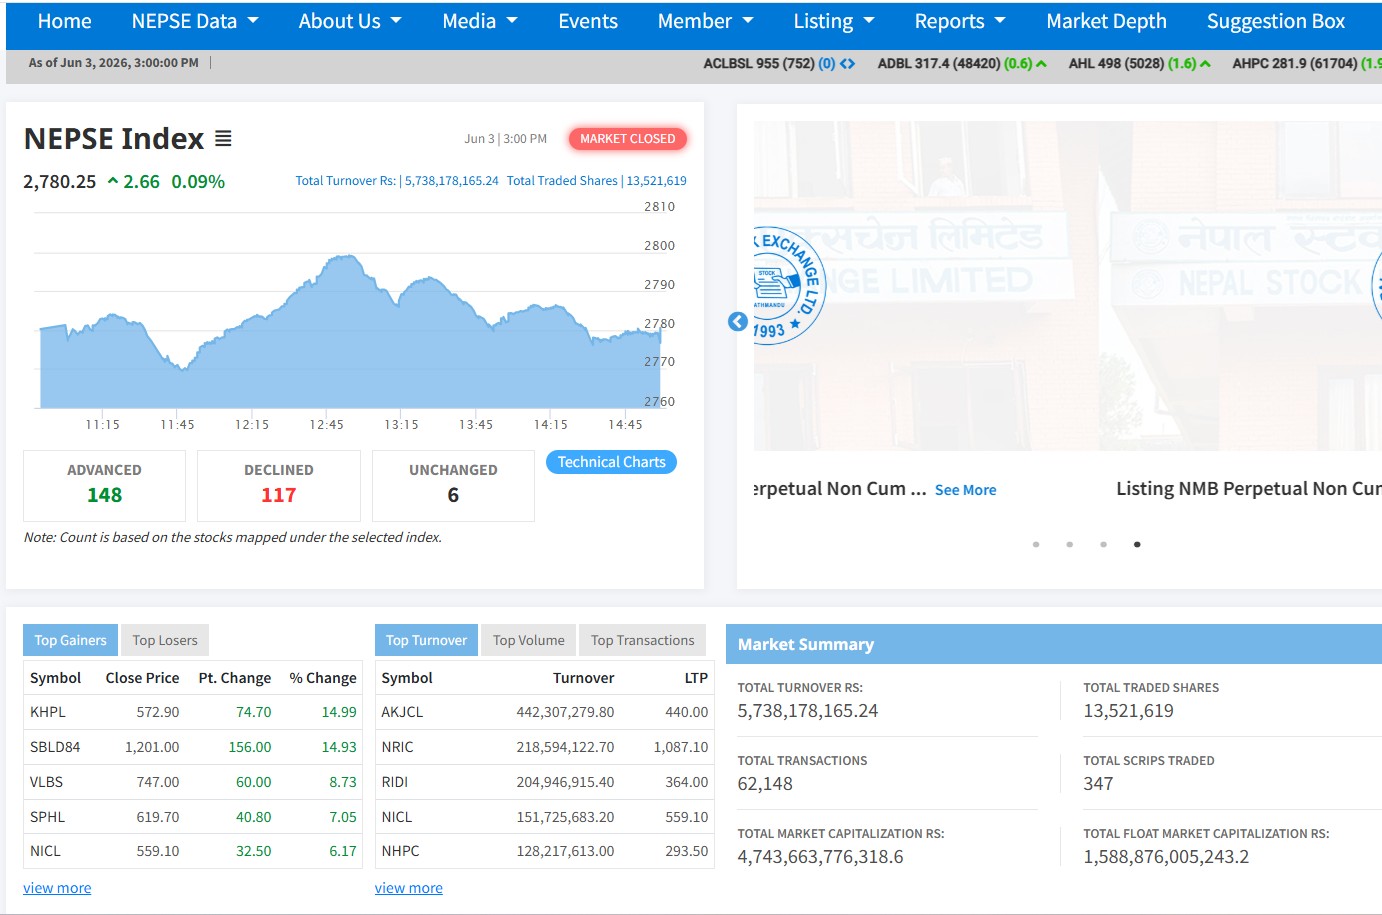Go to the previous carousel slide
1382x915 pixels.
738,321
